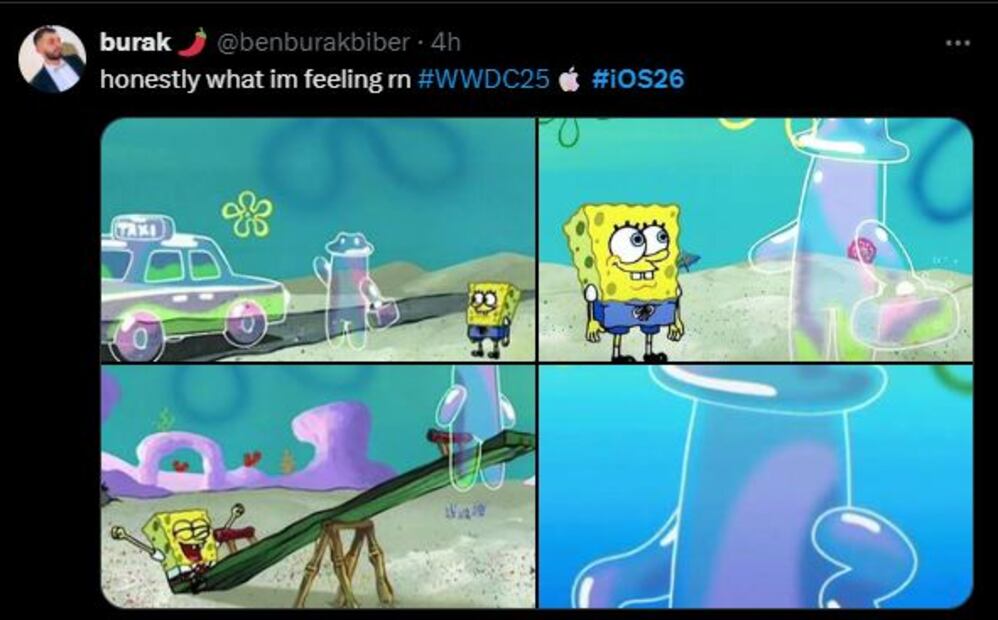
Task: Open the @benburakbiber handle profile
Action: (313, 42)
